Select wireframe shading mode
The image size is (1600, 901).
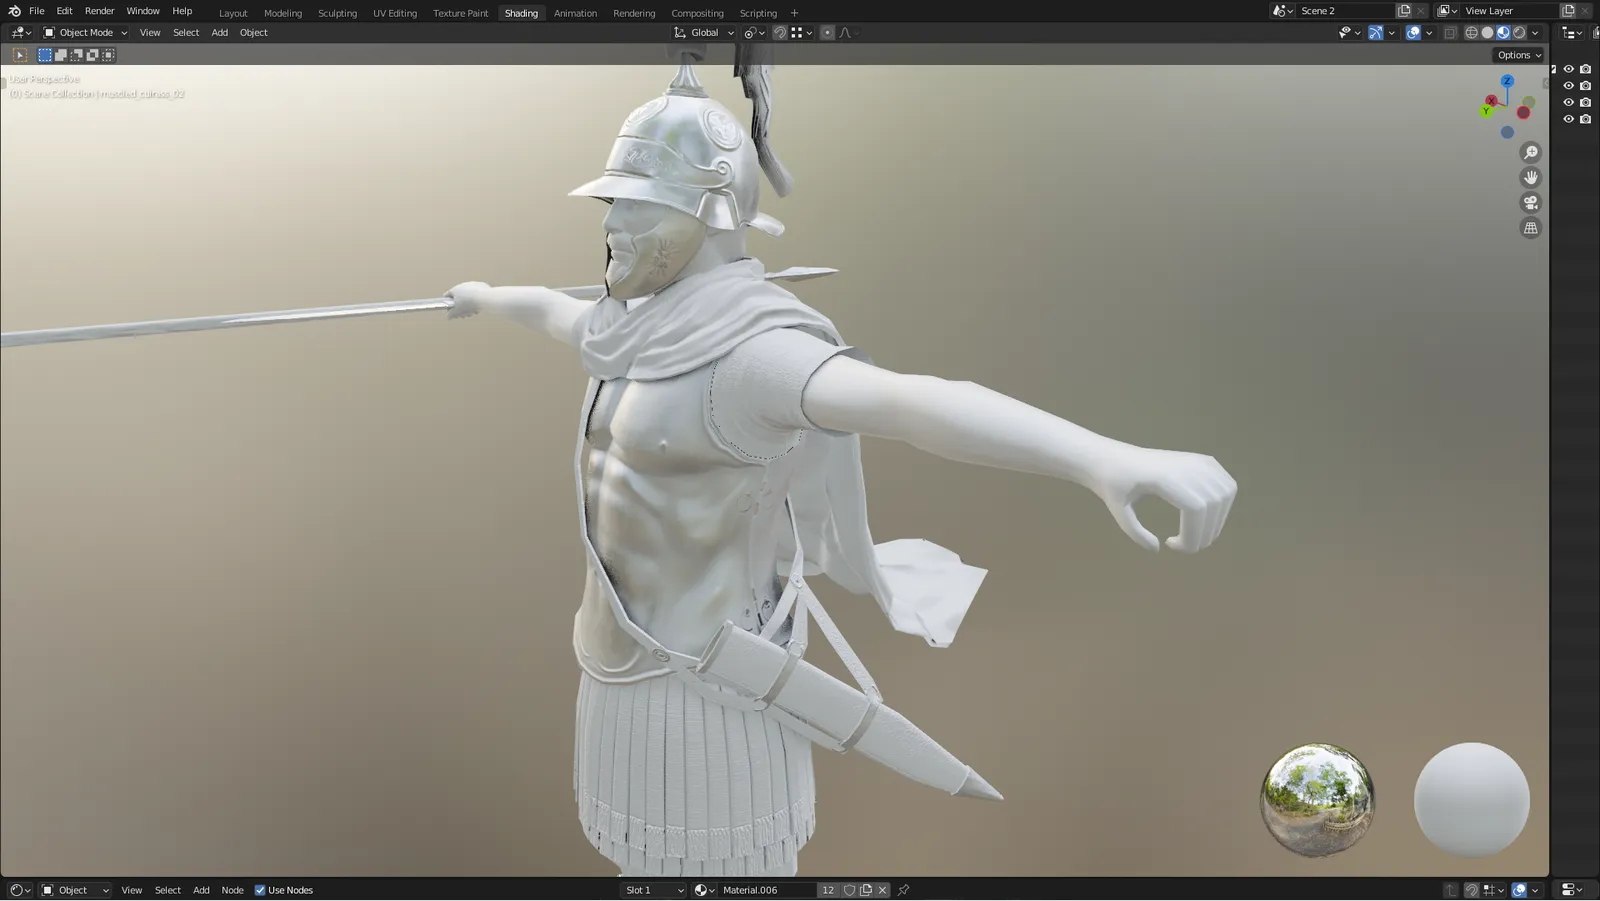(x=1471, y=33)
